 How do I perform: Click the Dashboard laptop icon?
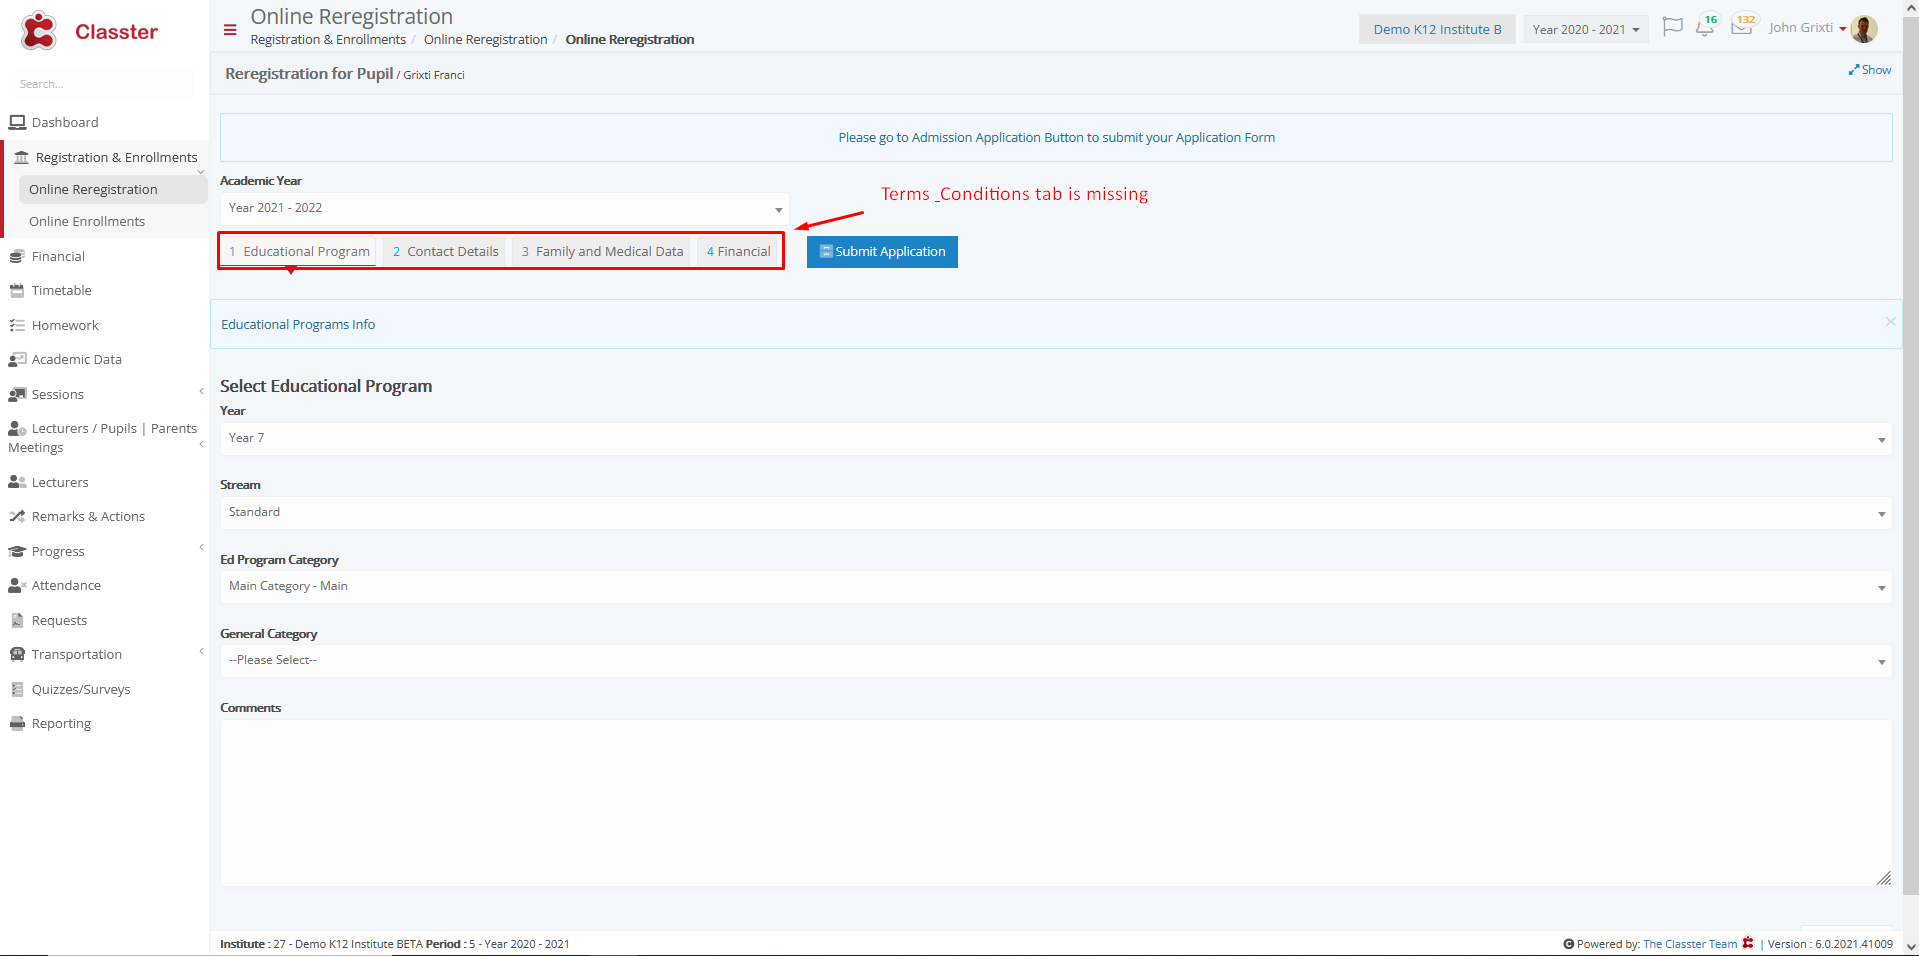click(17, 122)
